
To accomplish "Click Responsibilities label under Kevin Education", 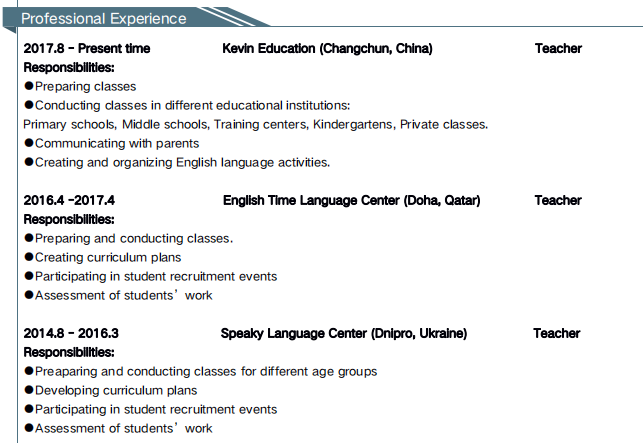I will (69, 68).
